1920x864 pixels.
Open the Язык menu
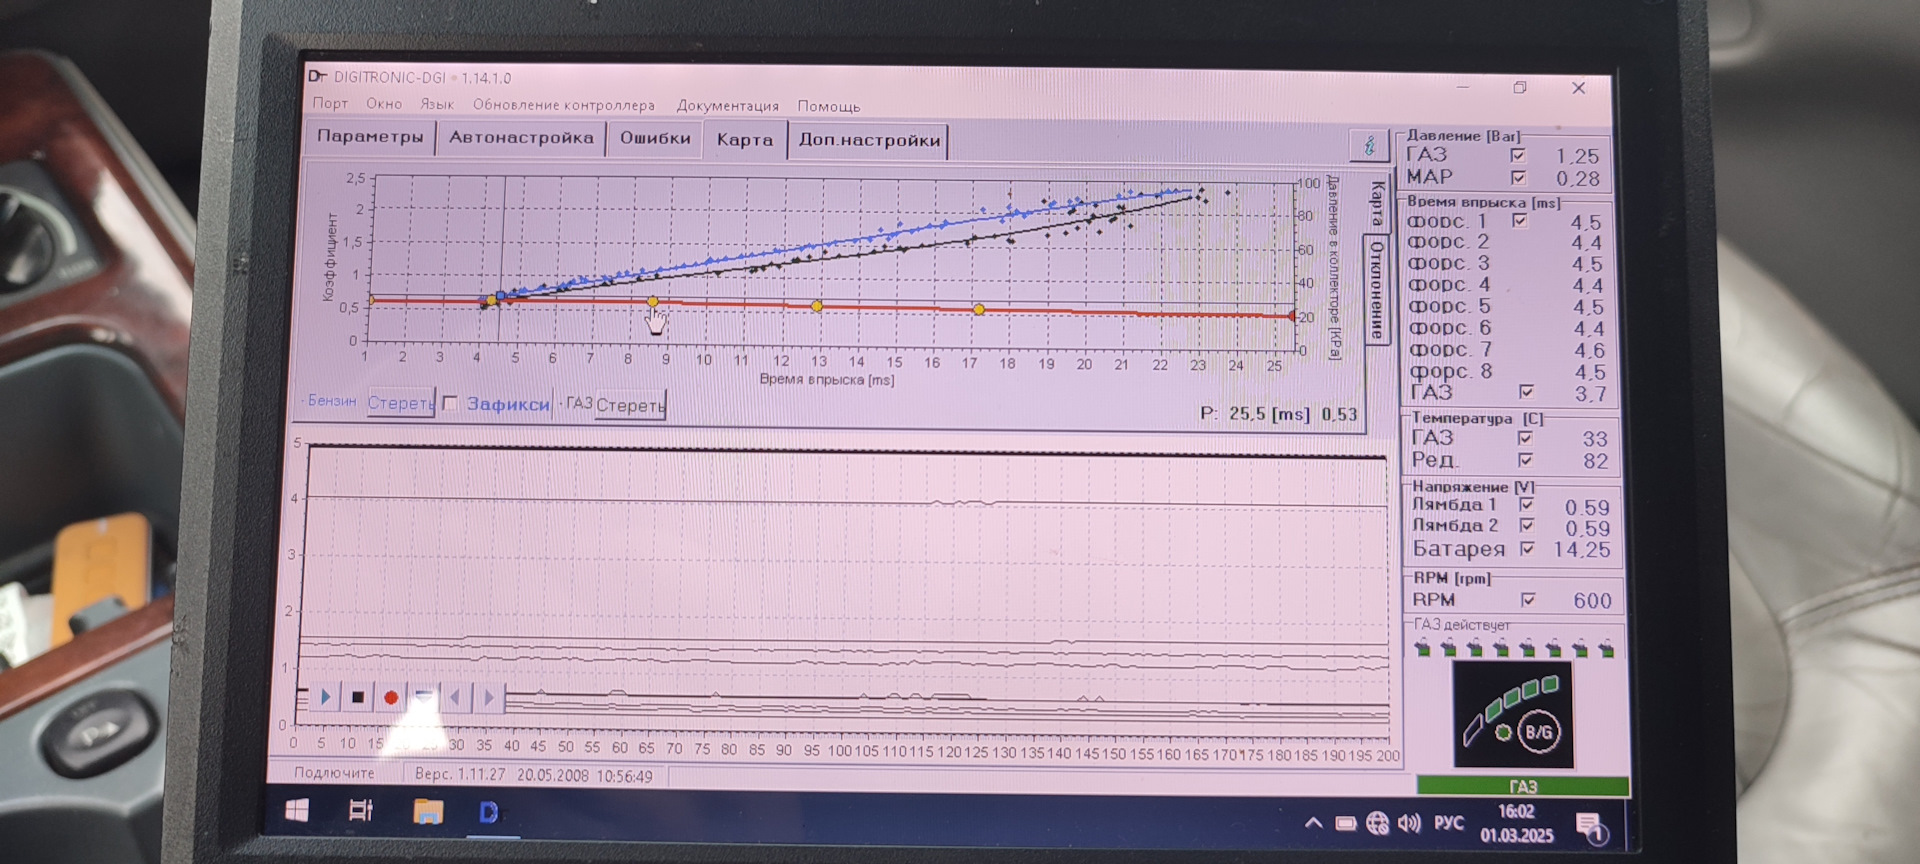pos(437,104)
